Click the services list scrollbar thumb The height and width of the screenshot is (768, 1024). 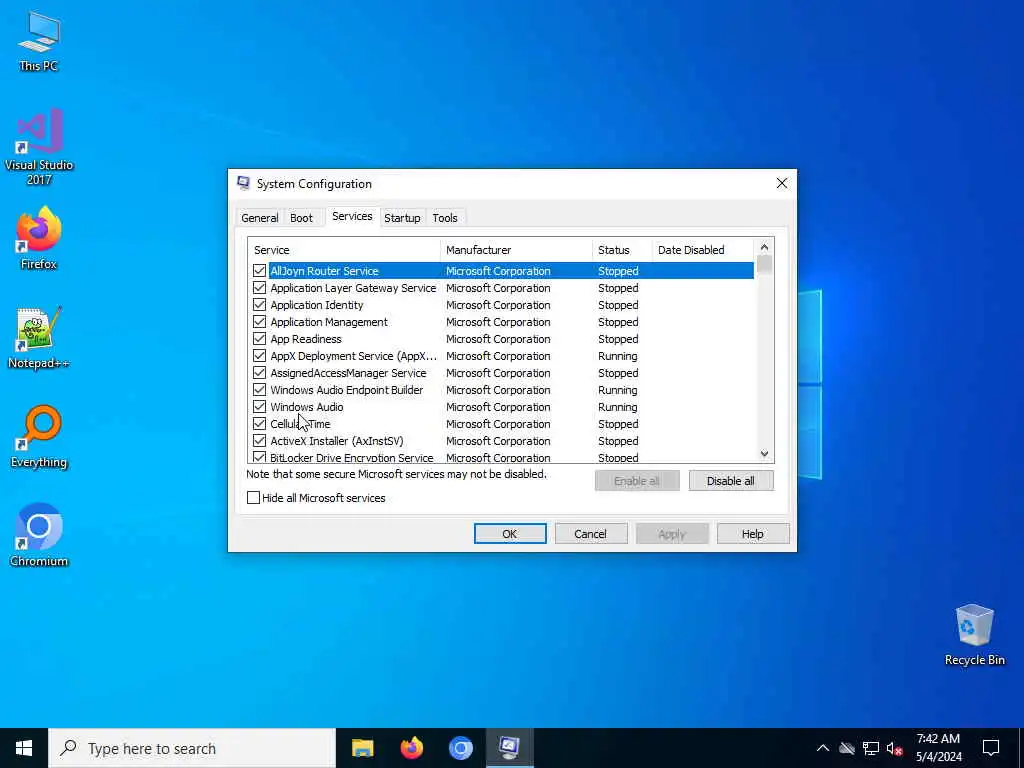(764, 265)
